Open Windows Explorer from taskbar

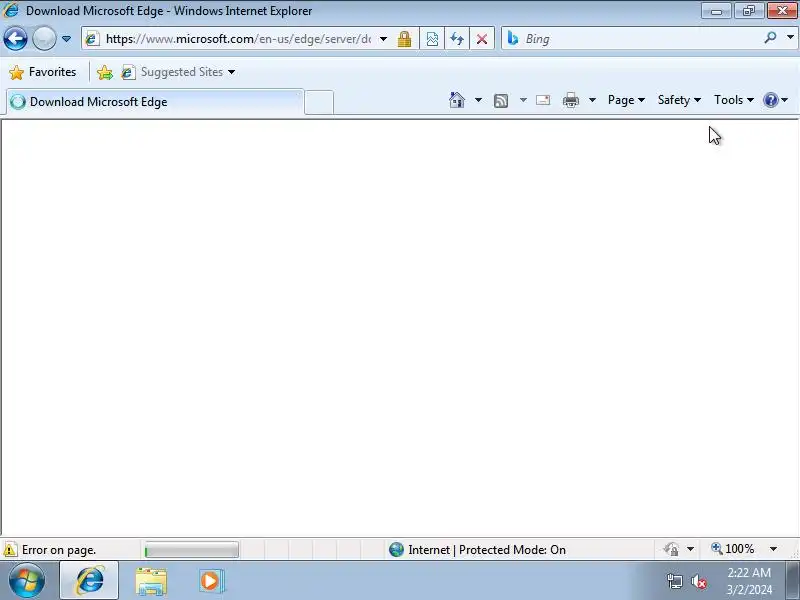click(x=151, y=581)
